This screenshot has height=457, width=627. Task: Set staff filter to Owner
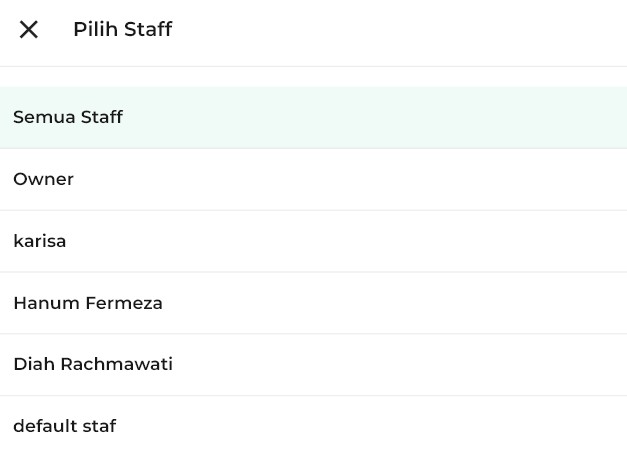tap(44, 179)
